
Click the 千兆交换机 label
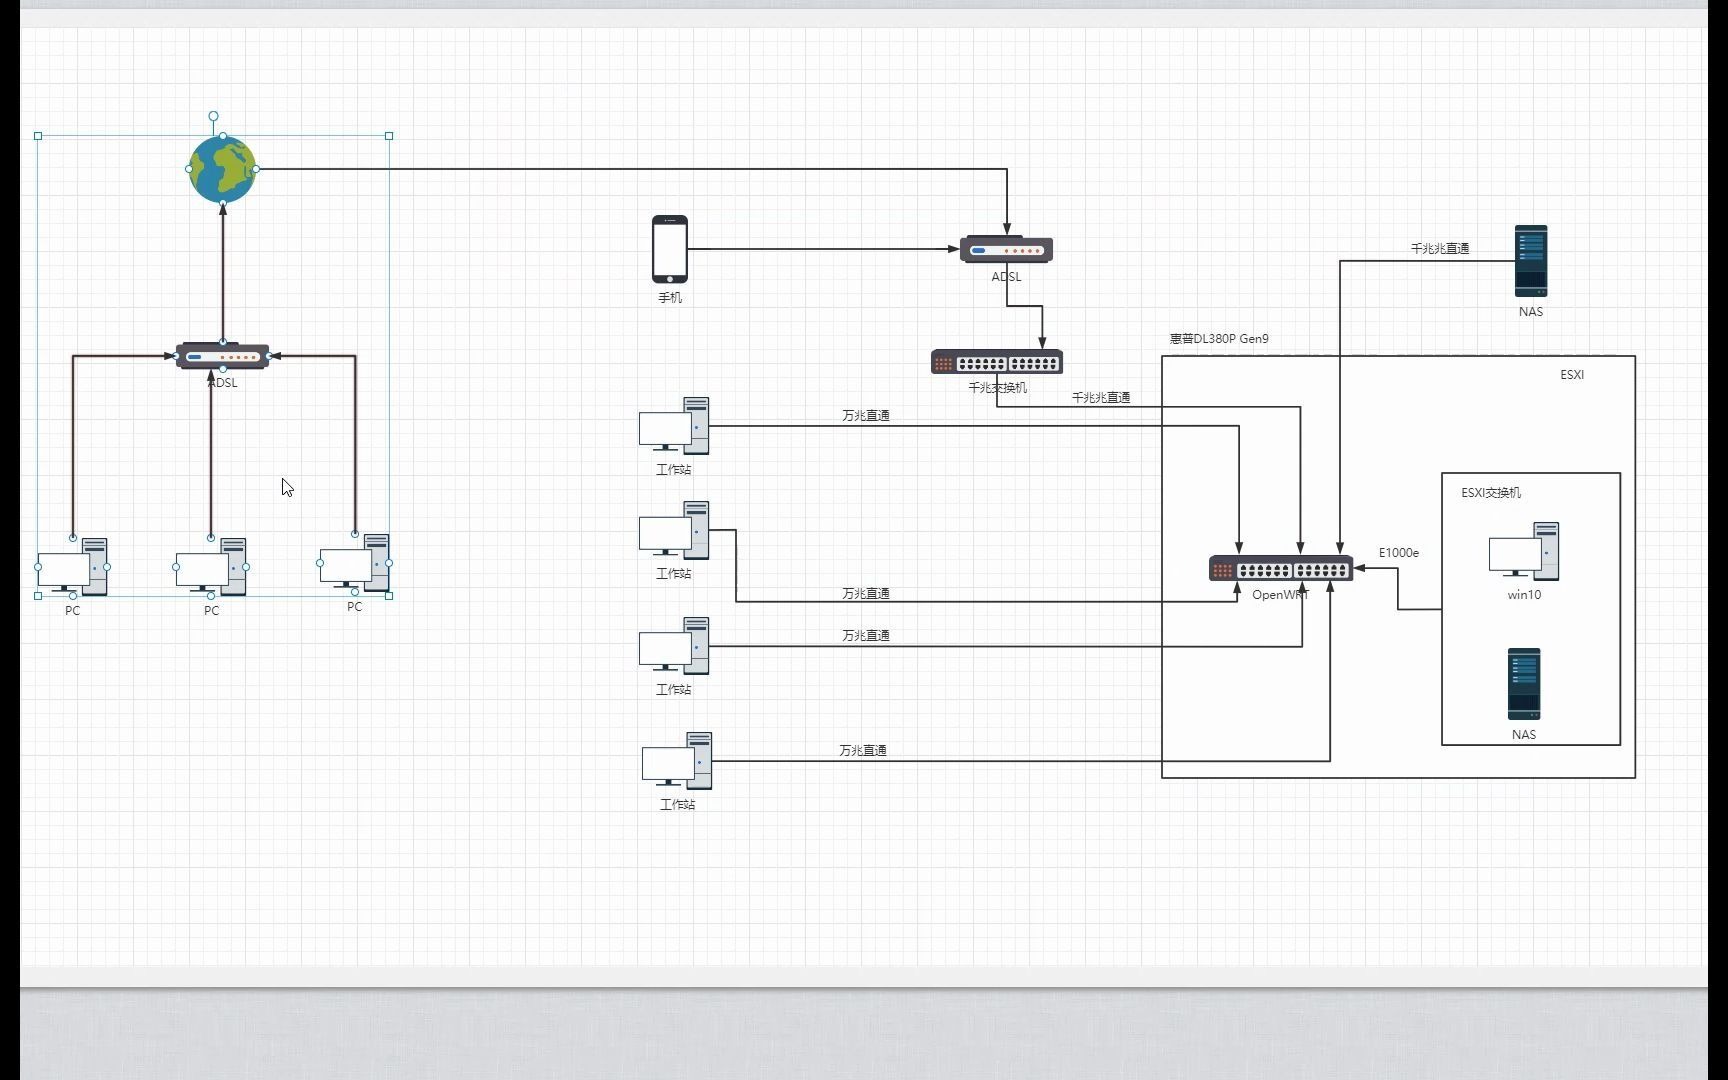[x=997, y=388]
